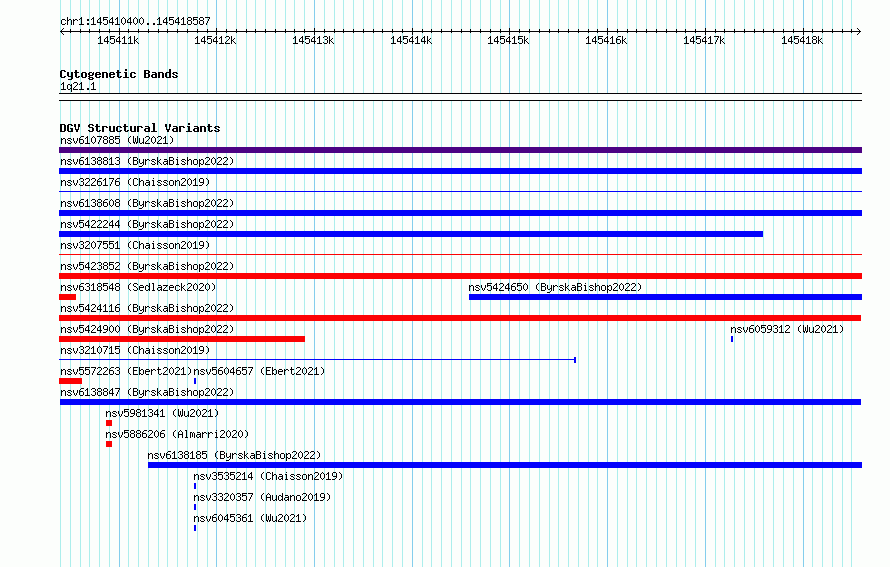The width and height of the screenshot is (890, 567).
Task: Select the red bar under nsv5424116
Action: [460, 318]
